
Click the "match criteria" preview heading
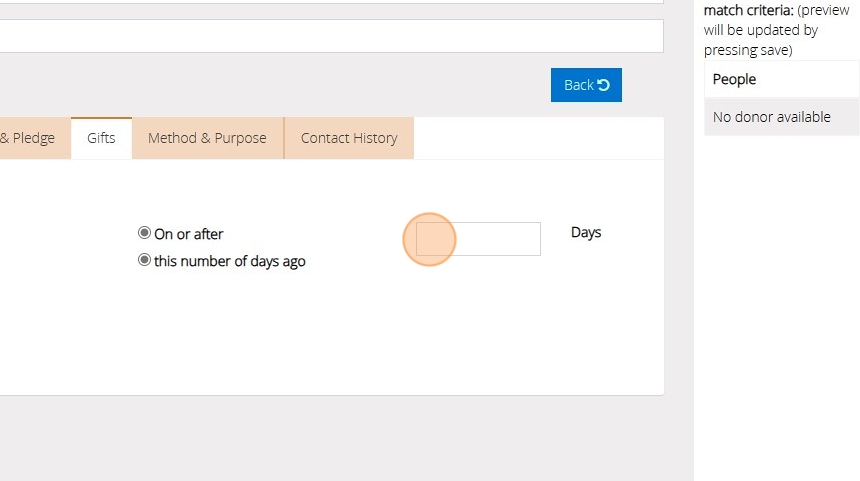pos(748,10)
